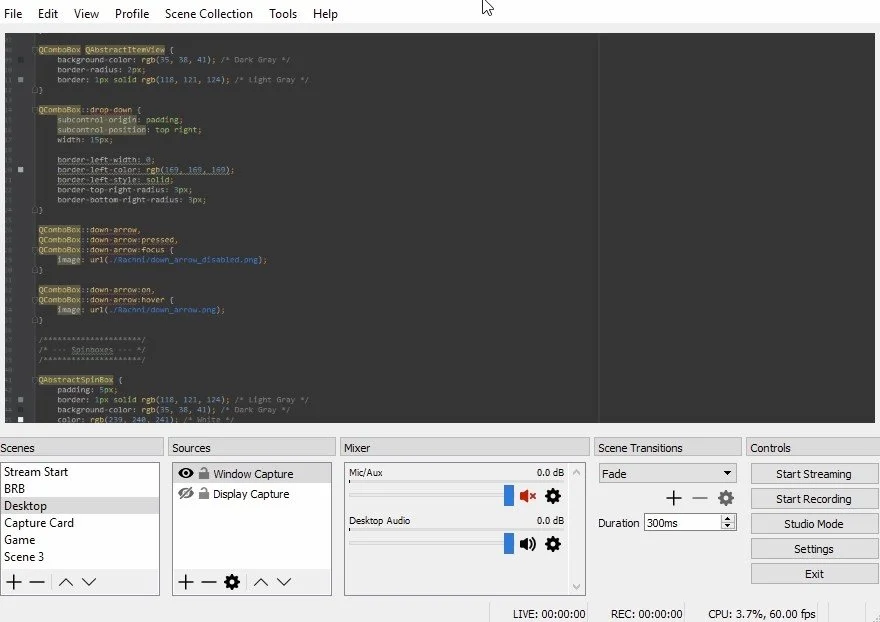Open the Profile menu
The width and height of the screenshot is (880, 622).
132,14
